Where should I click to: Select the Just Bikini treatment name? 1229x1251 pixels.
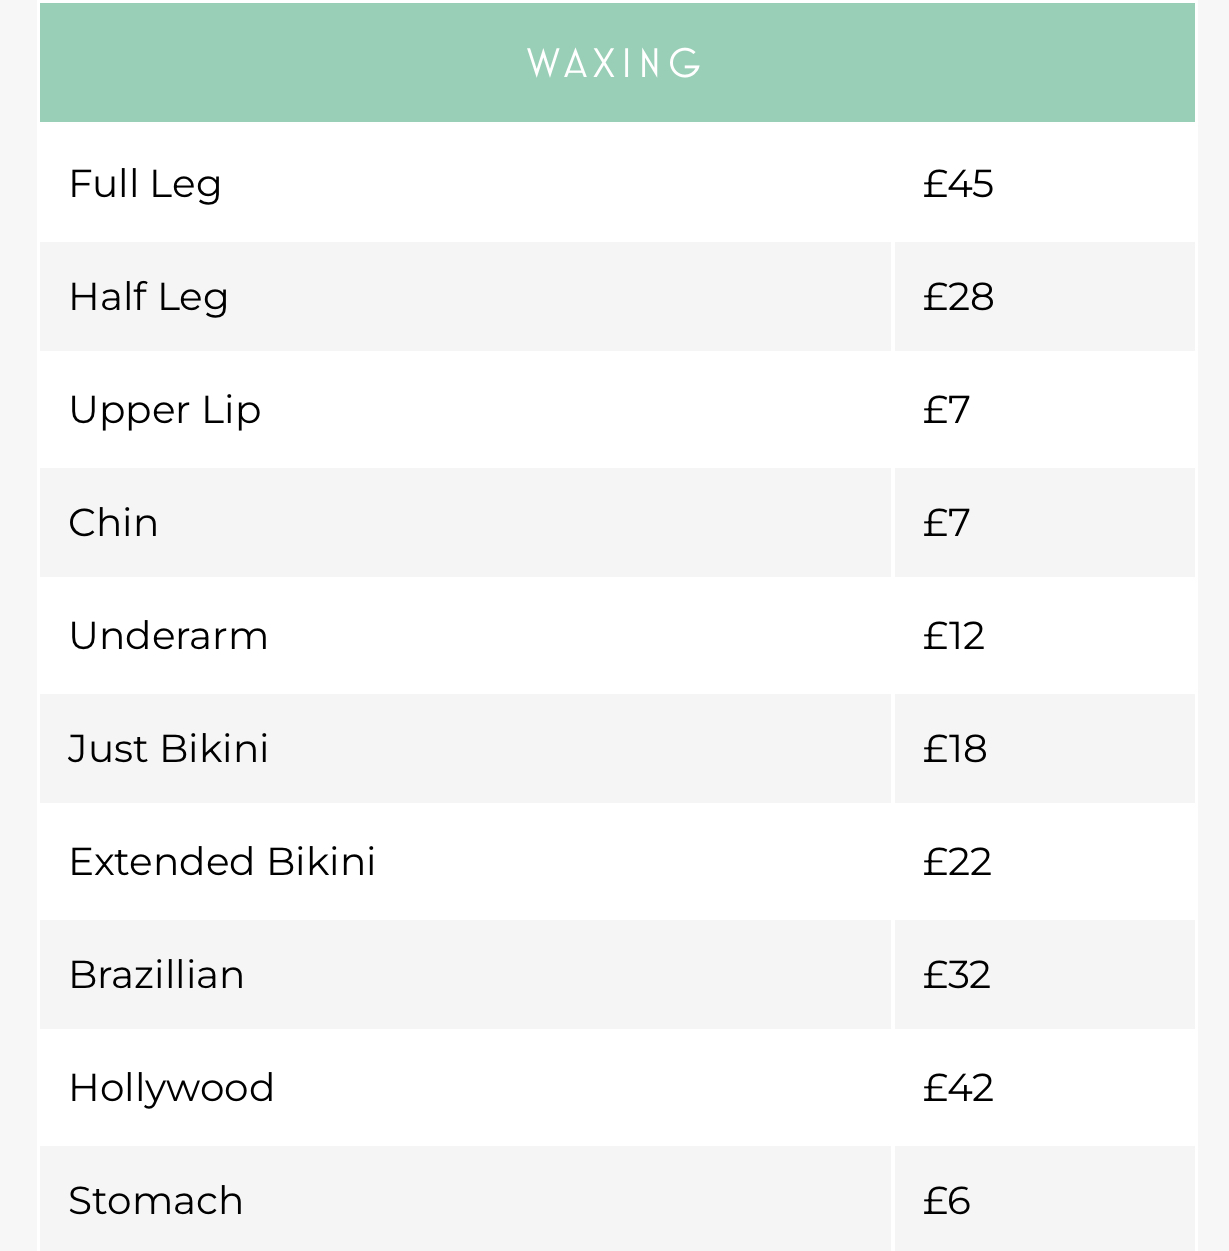click(168, 749)
